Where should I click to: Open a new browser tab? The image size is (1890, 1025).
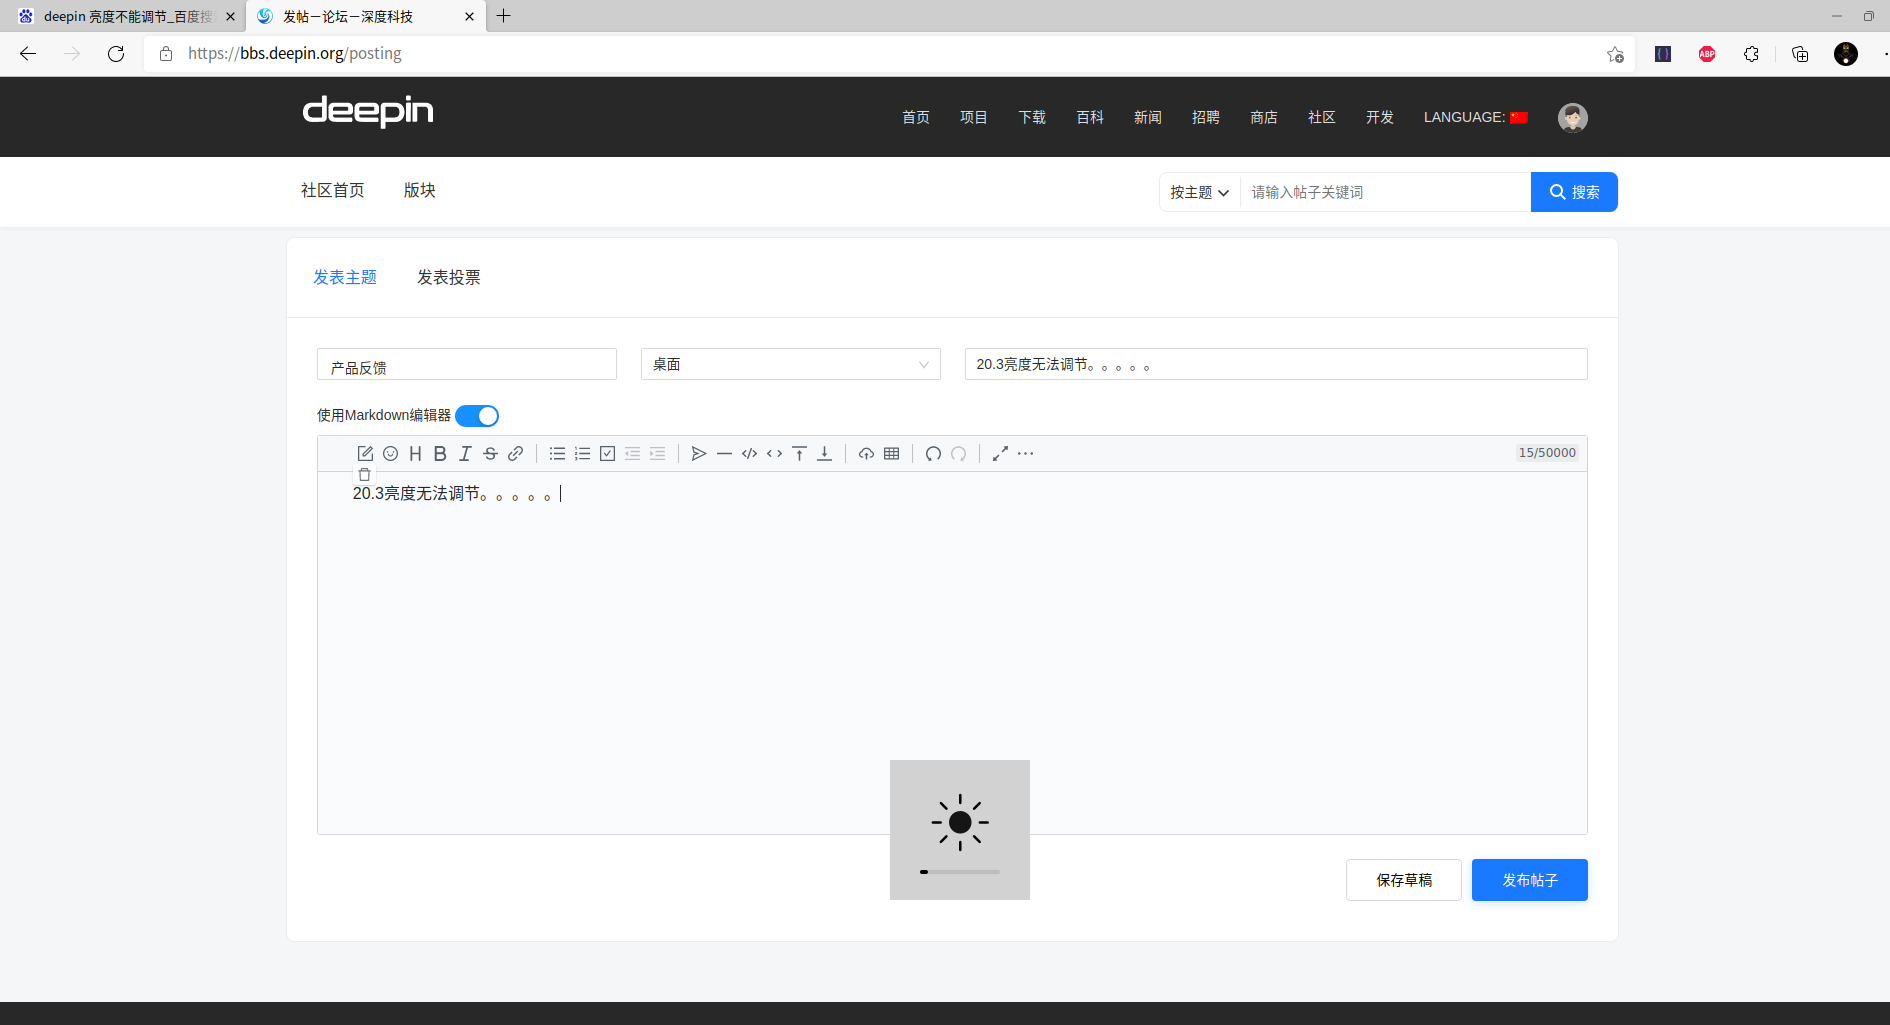pyautogui.click(x=504, y=16)
